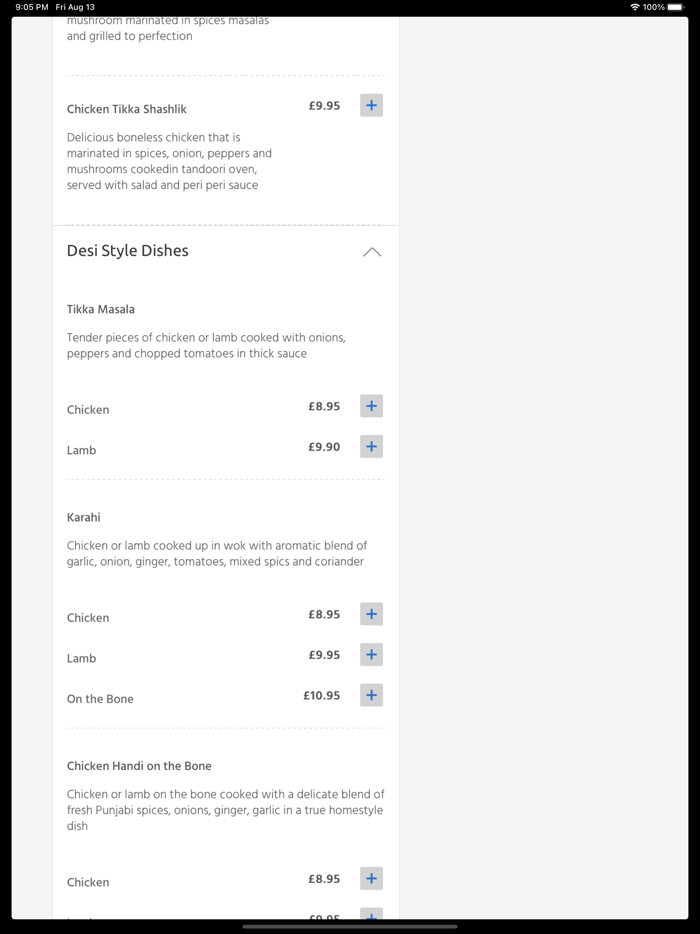Tap the Chicken Tikka Shashlik item name
The height and width of the screenshot is (934, 700).
click(x=127, y=109)
